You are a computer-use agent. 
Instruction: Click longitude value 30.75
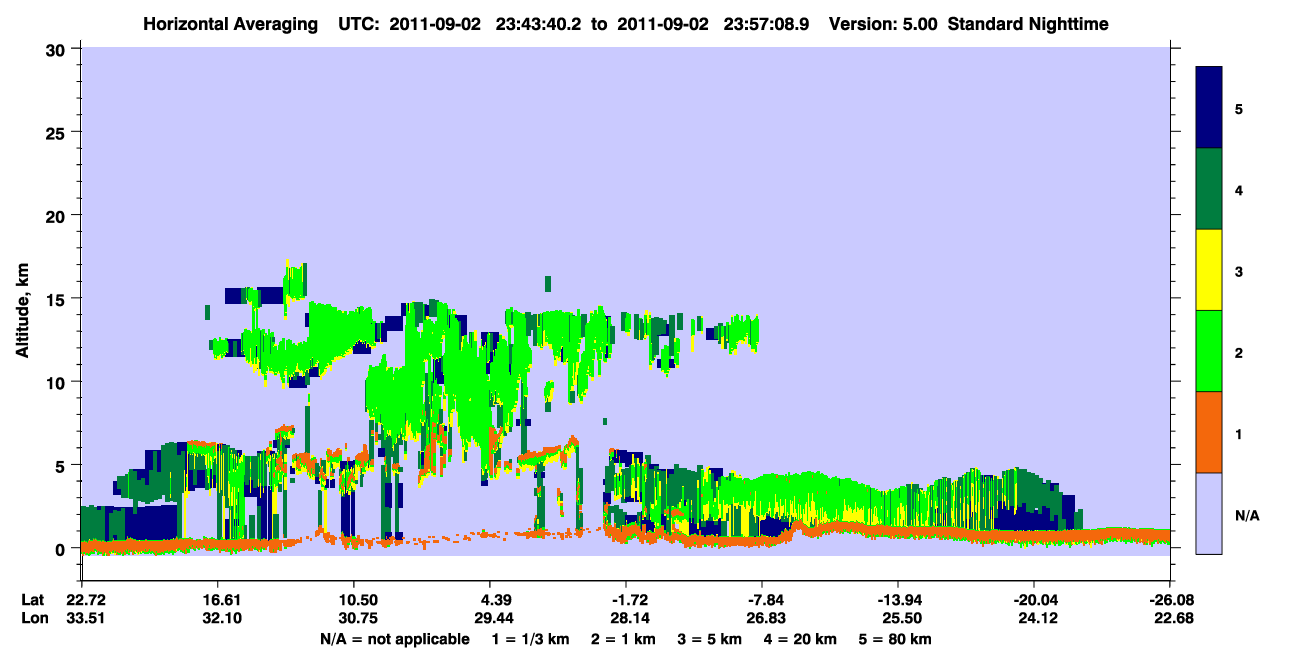click(353, 618)
